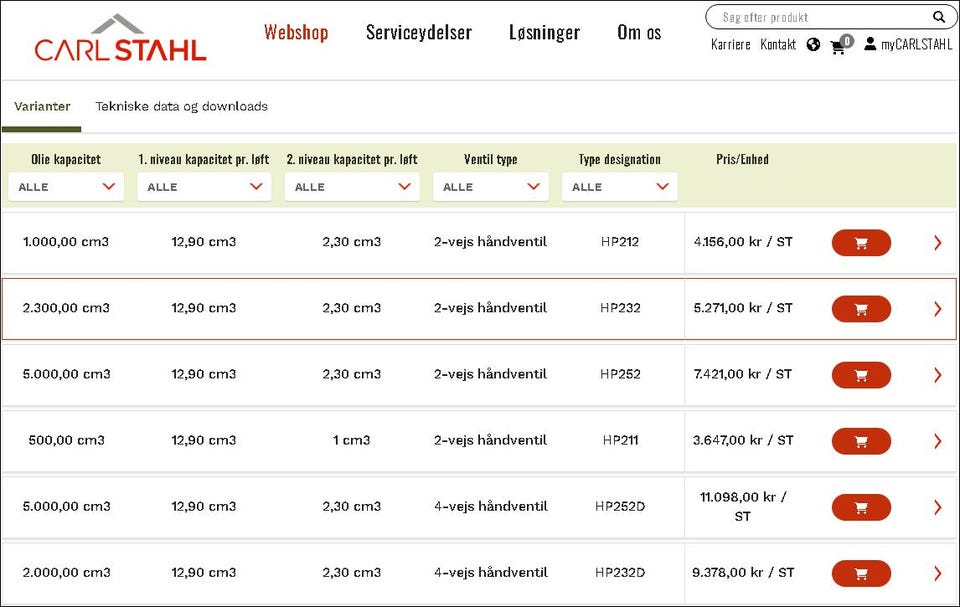Click the search magnifier icon
960x607 pixels.
click(x=939, y=17)
